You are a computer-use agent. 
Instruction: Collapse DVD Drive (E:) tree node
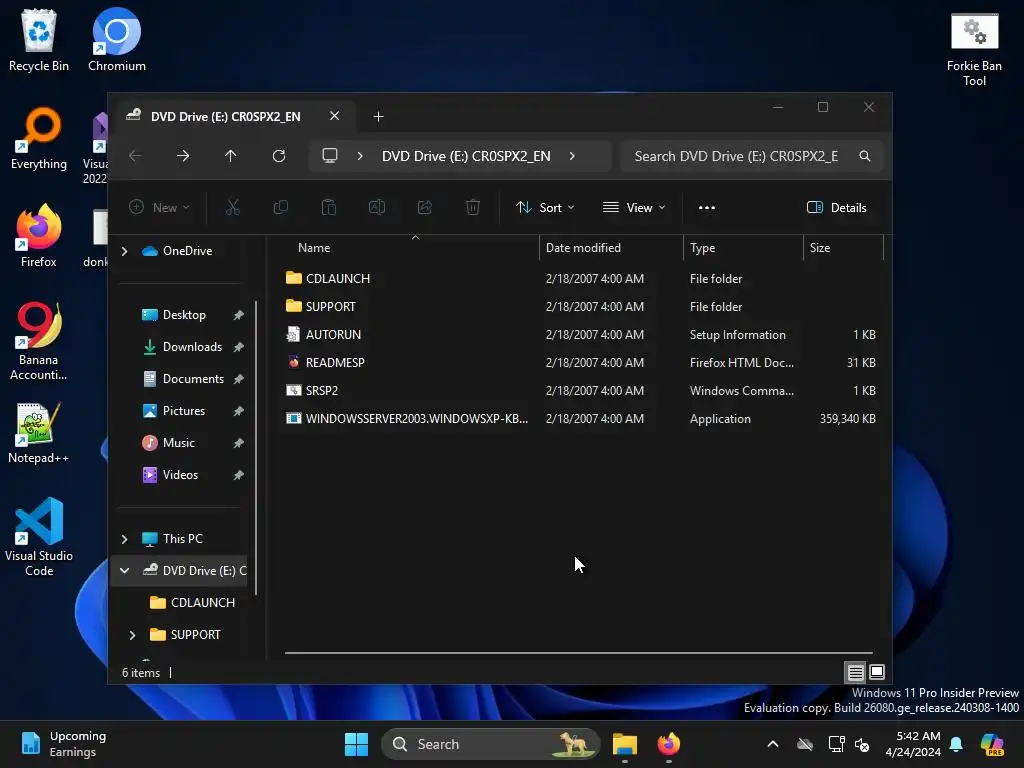click(124, 571)
